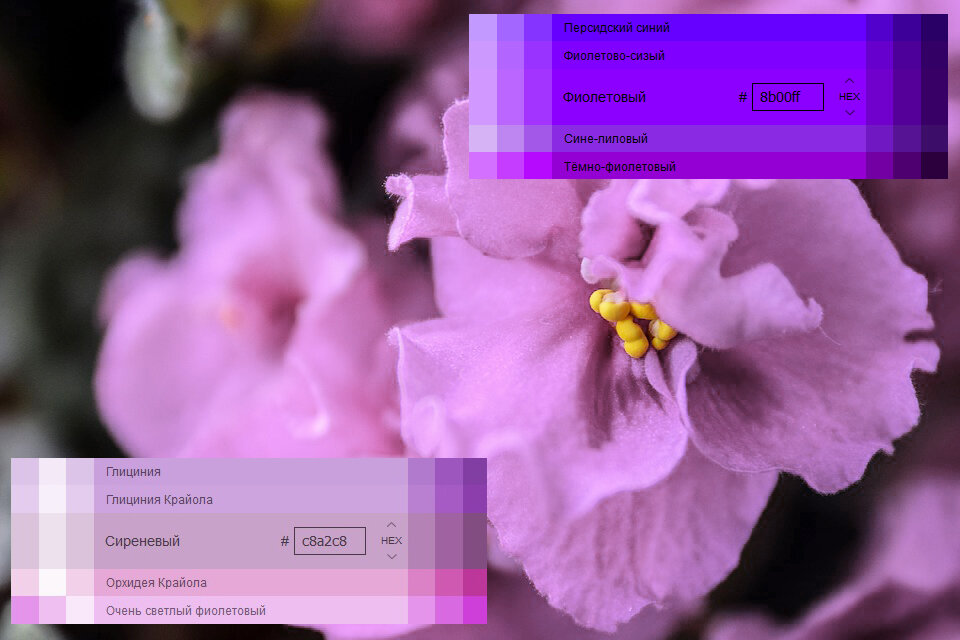Viewport: 960px width, 640px height.
Task: Click up chevron above HEX in Сиреневый panel
Action: [392, 525]
